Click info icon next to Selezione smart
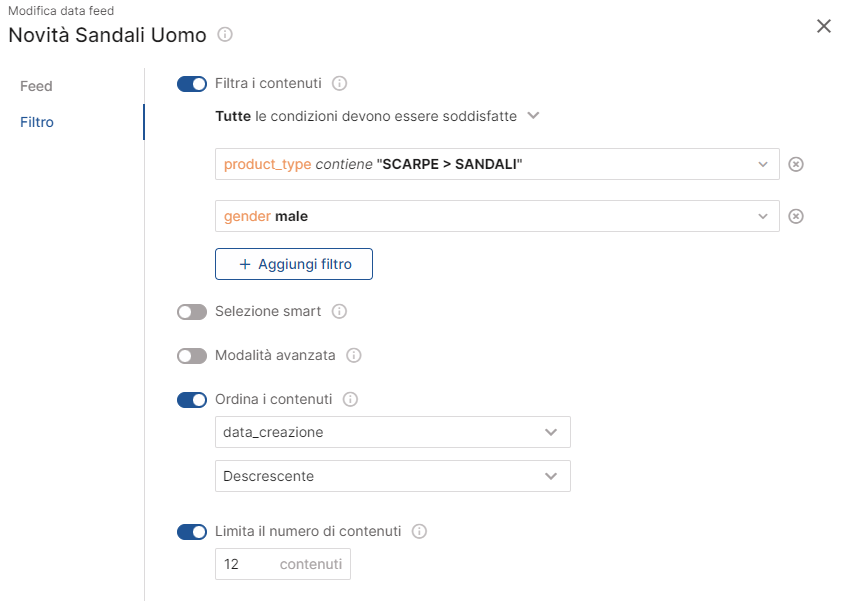 click(339, 311)
